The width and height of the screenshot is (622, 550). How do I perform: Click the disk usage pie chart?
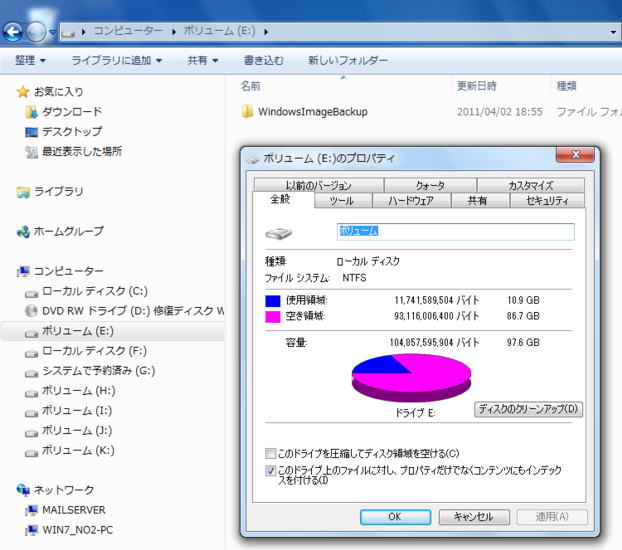click(411, 378)
